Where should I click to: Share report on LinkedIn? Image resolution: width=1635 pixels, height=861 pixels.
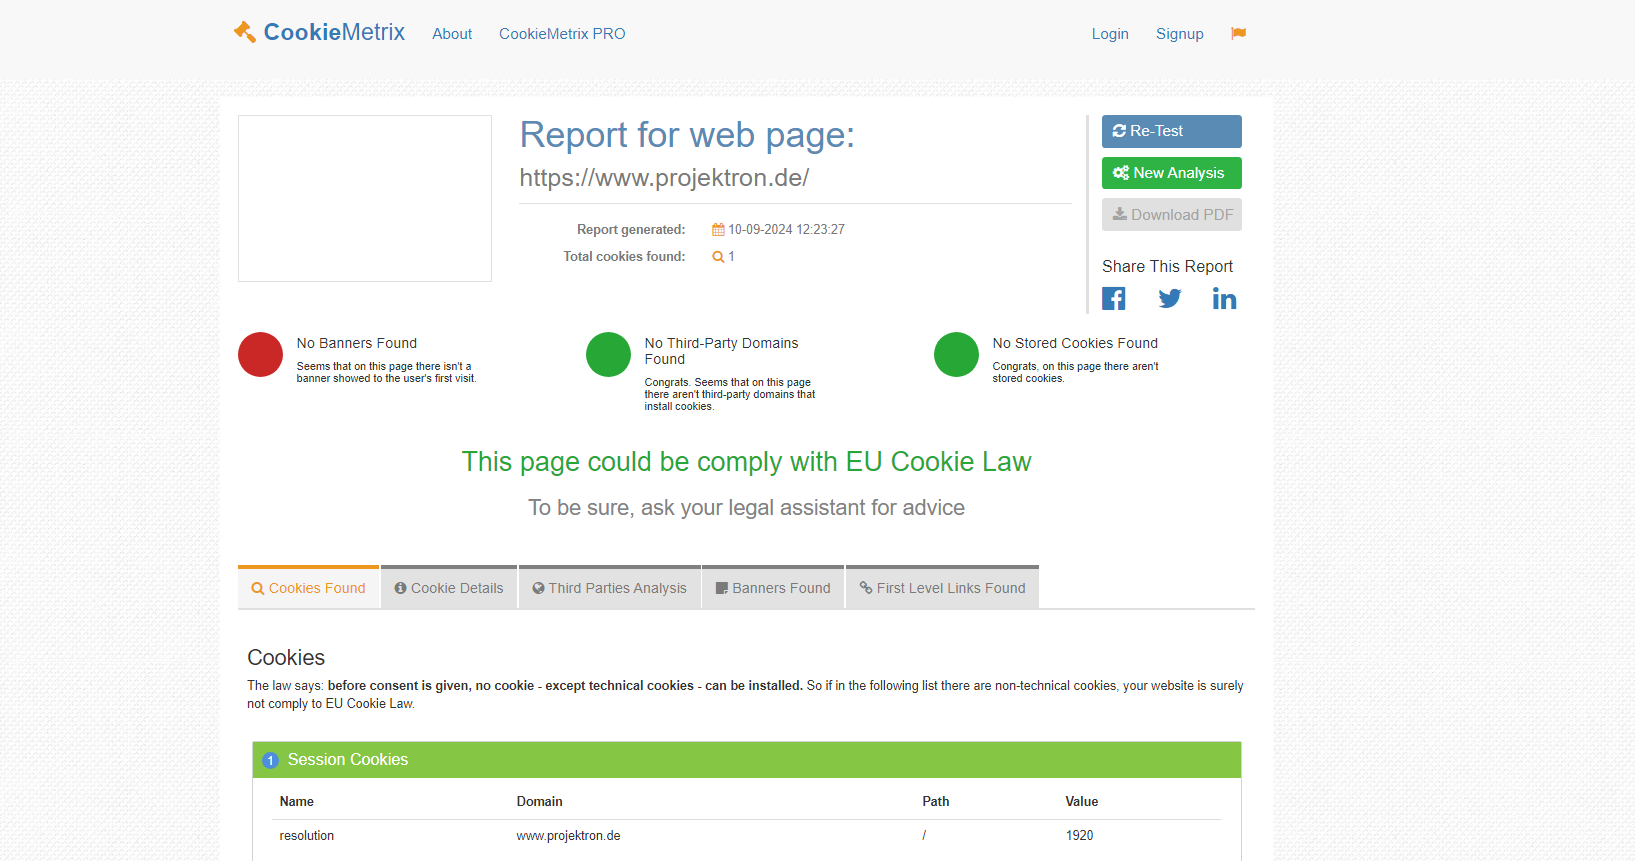[x=1224, y=299]
